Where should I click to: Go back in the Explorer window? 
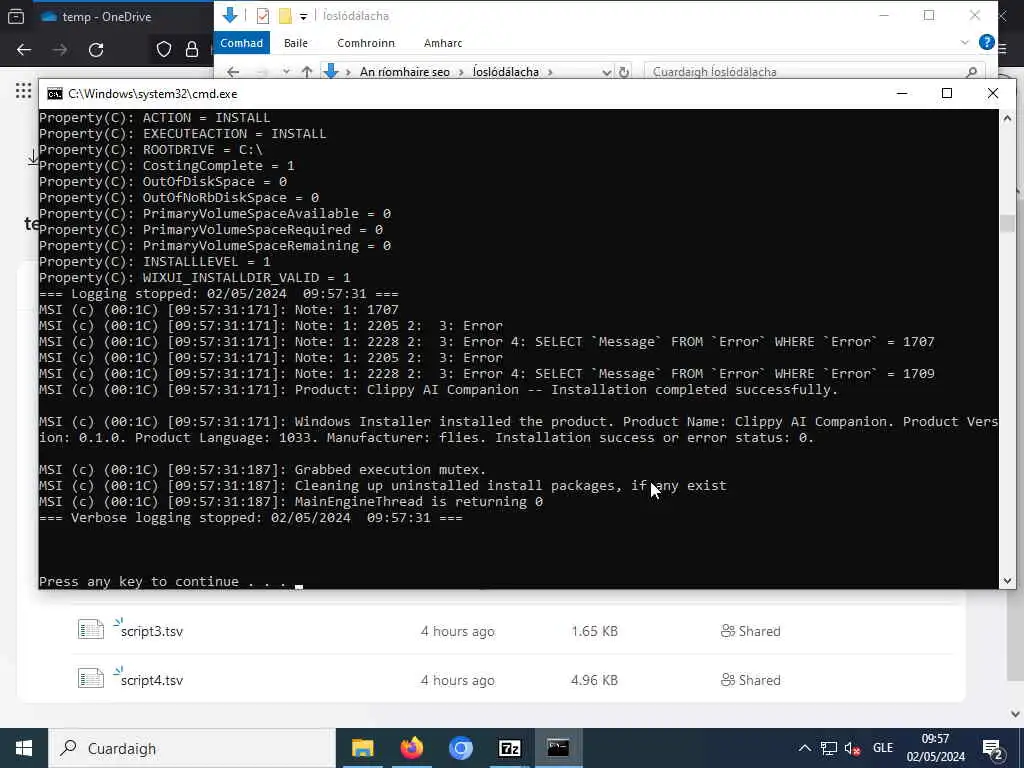(233, 72)
